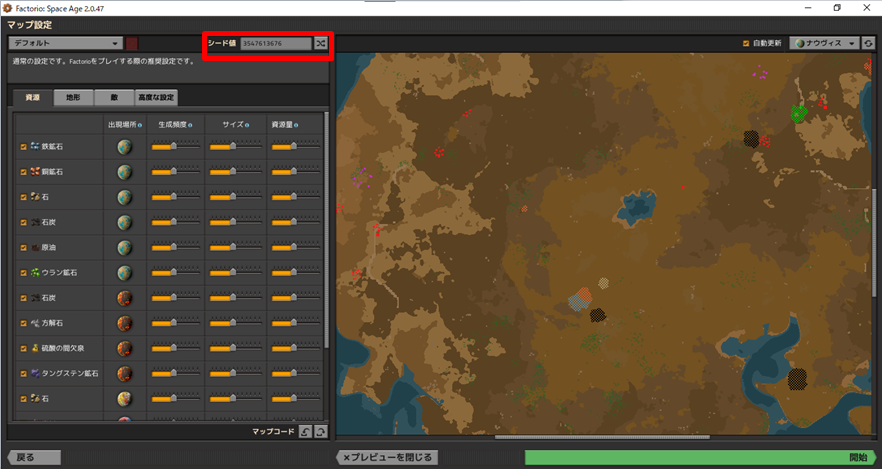Open the デフォルト preset dropdown

coord(66,43)
